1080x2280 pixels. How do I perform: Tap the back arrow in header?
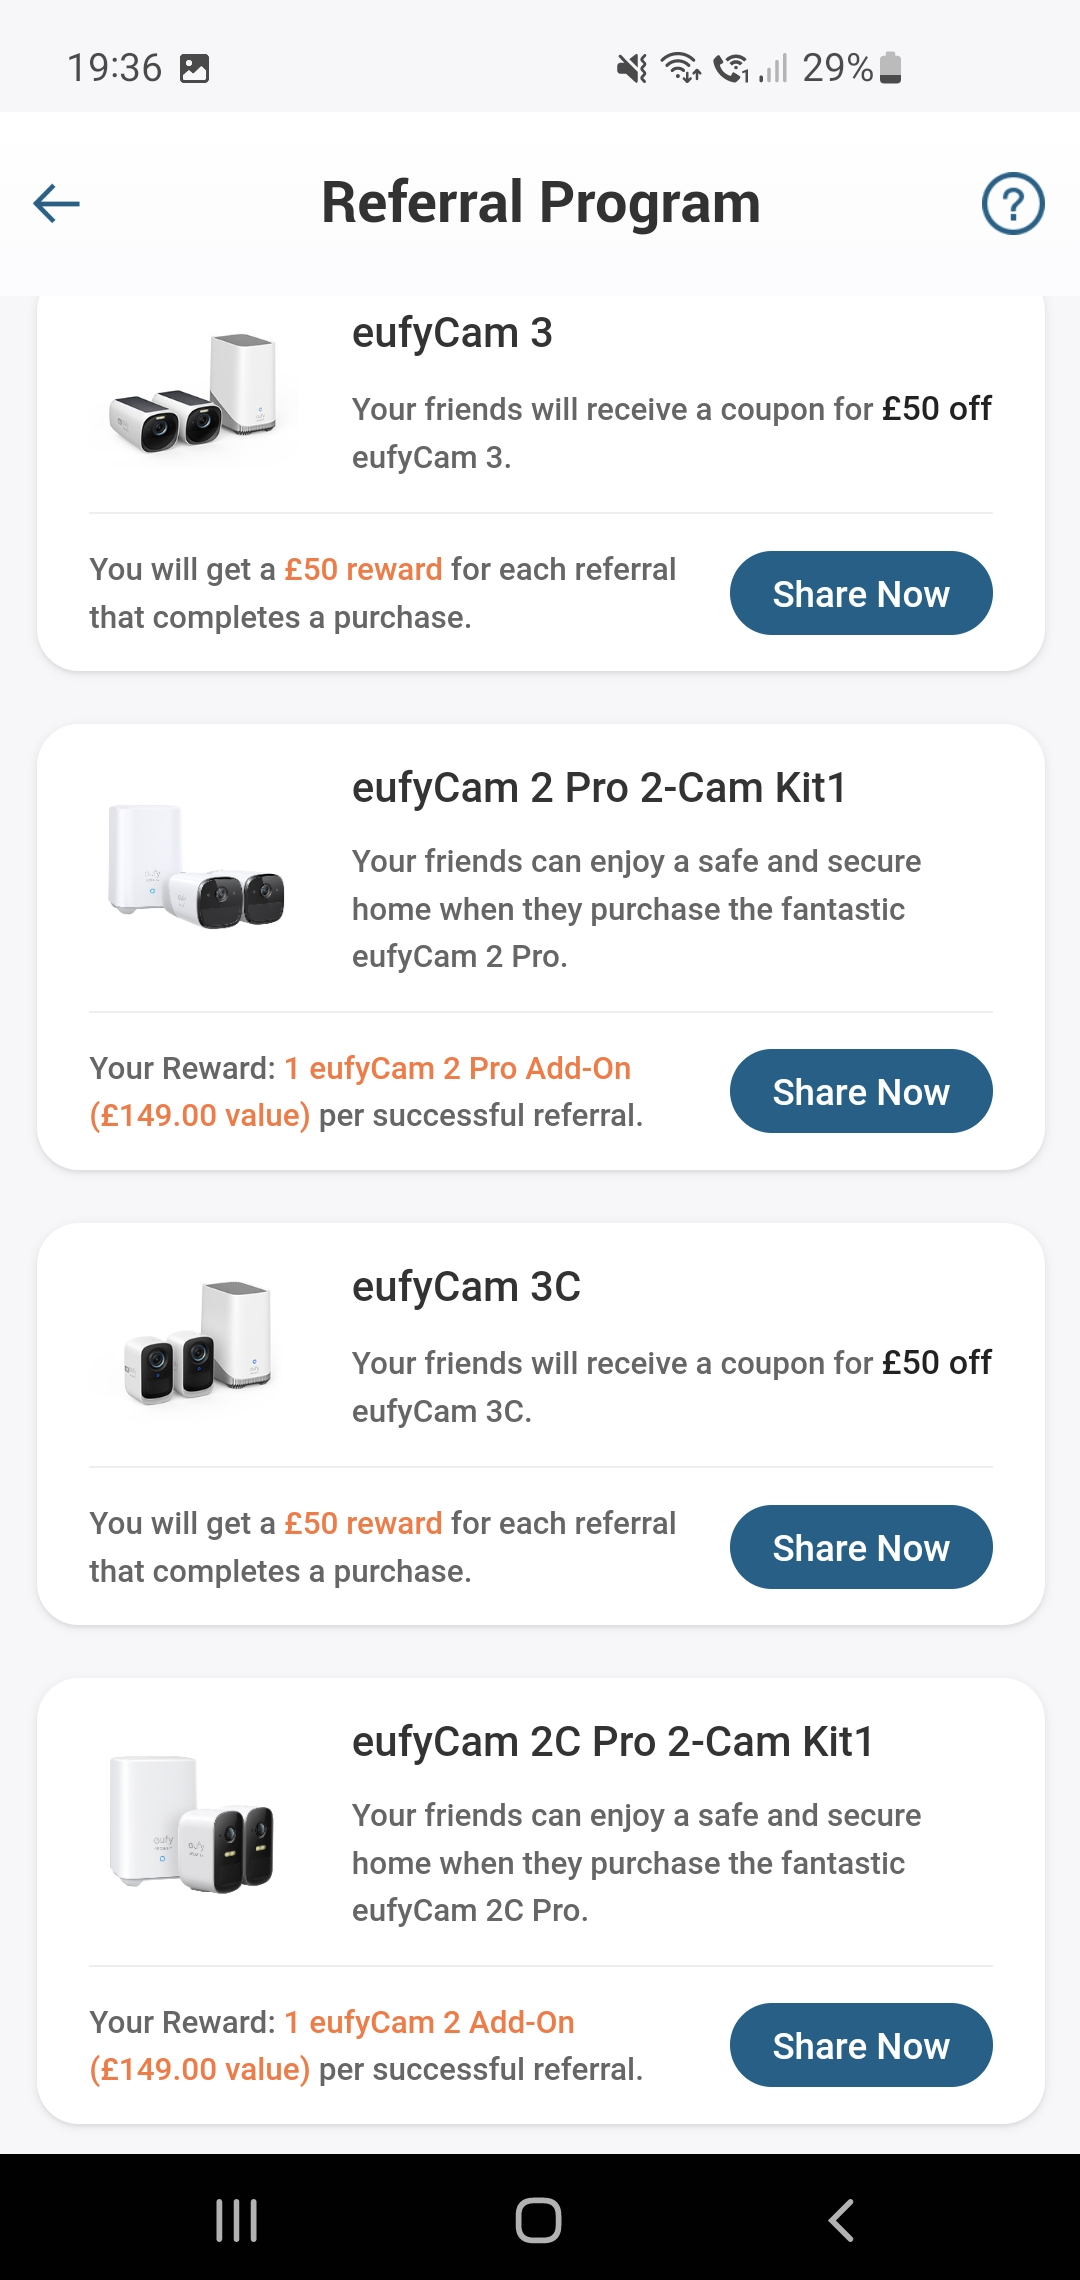(x=56, y=204)
